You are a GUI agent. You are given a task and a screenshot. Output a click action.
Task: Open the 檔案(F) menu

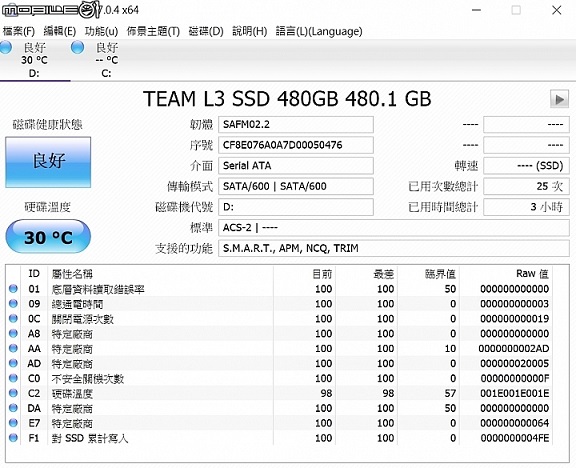18,32
